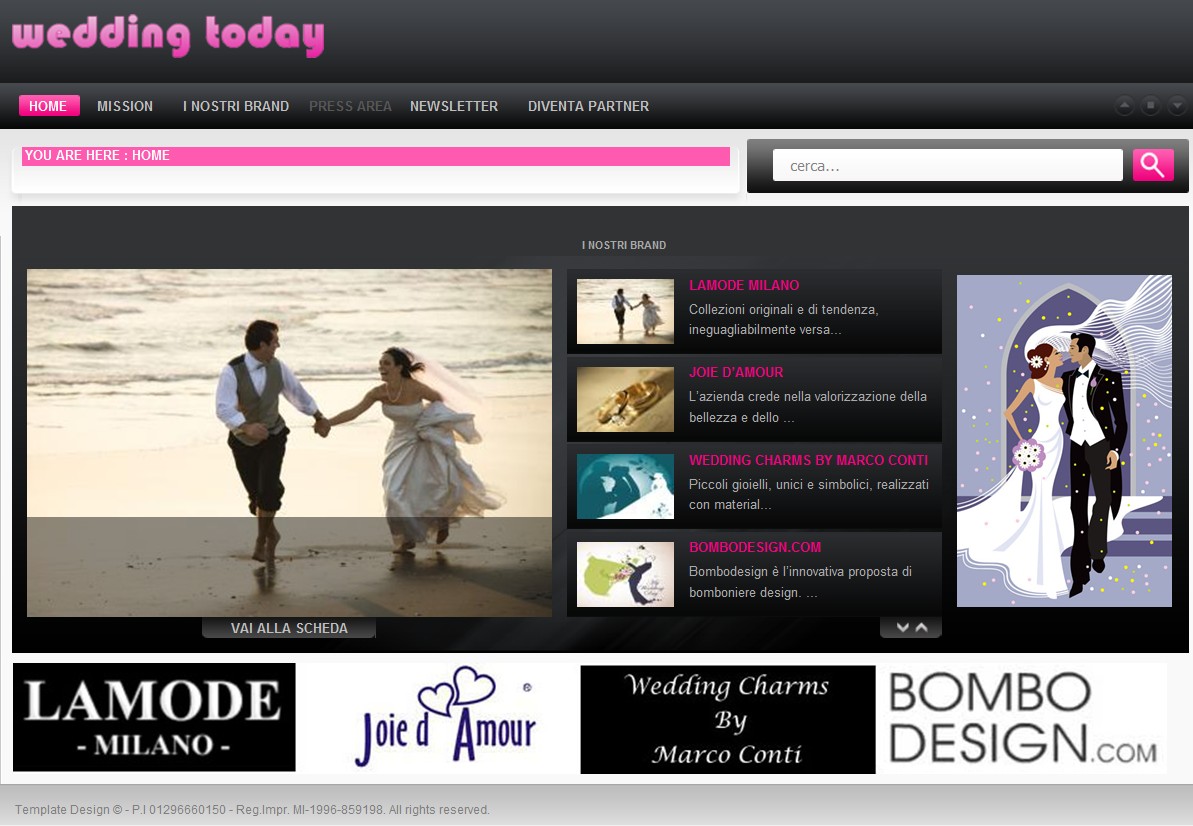Select the wedding rings thumbnail
Viewport: 1193px width, 826px height.
click(625, 399)
